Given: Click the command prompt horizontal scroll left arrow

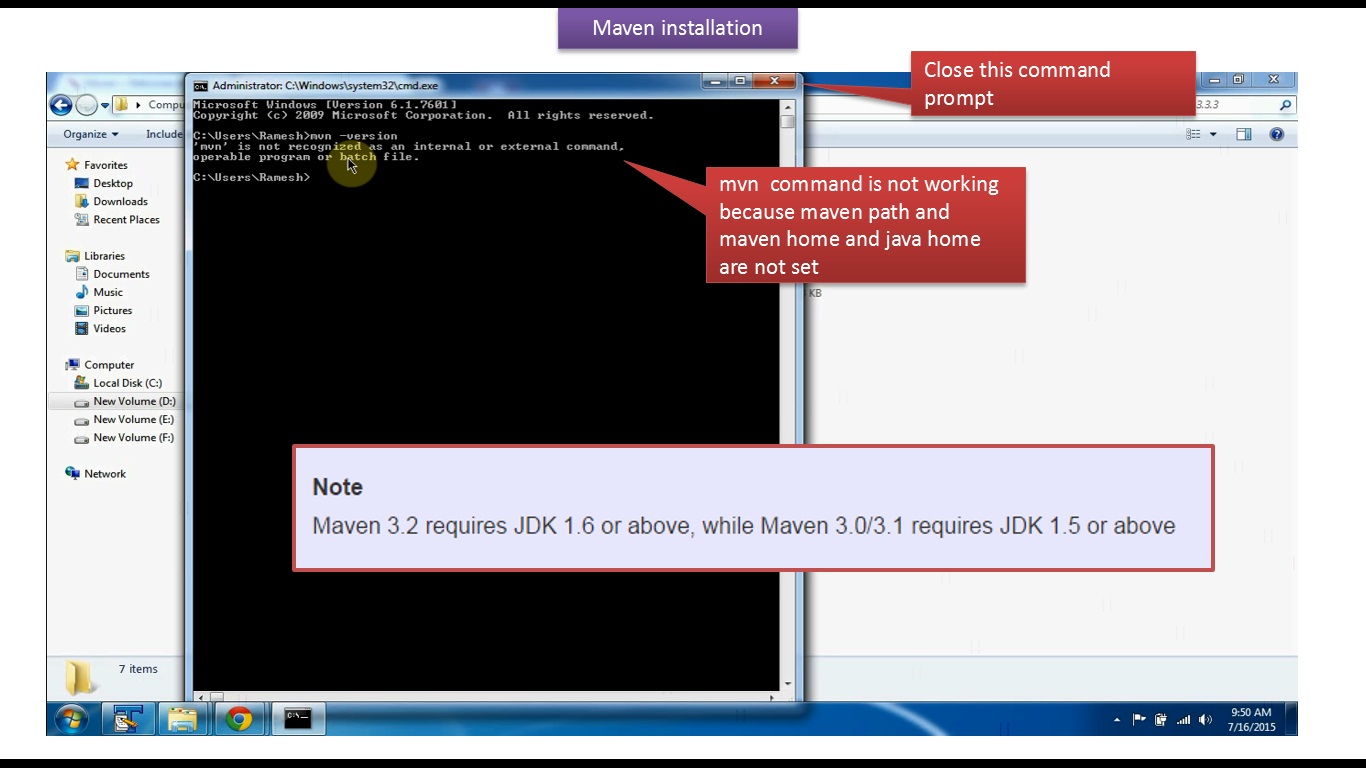Looking at the screenshot, I should pyautogui.click(x=200, y=697).
